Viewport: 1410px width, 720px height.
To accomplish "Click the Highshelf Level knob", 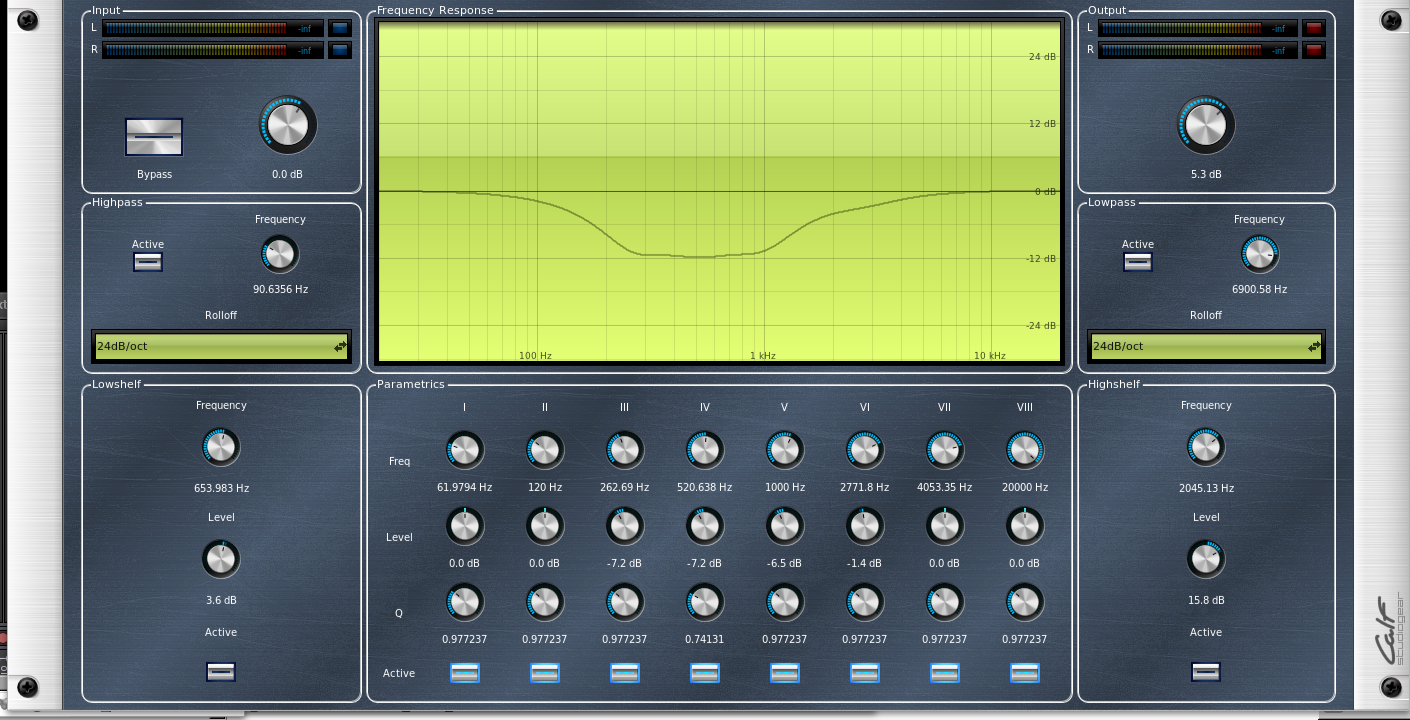I will click(1206, 559).
